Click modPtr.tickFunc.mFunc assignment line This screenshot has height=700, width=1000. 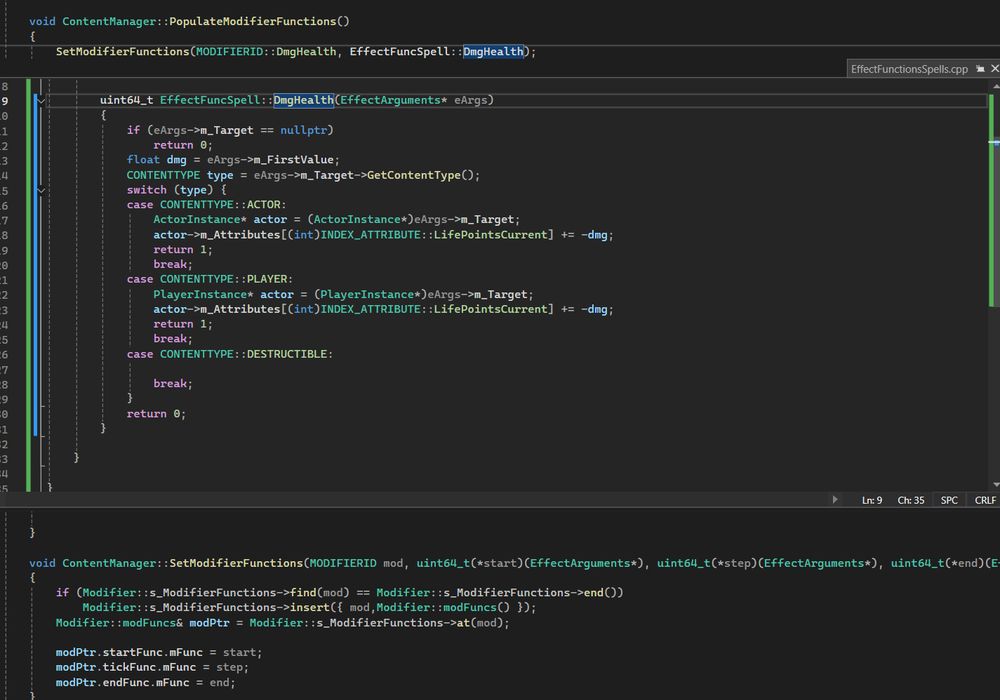152,667
